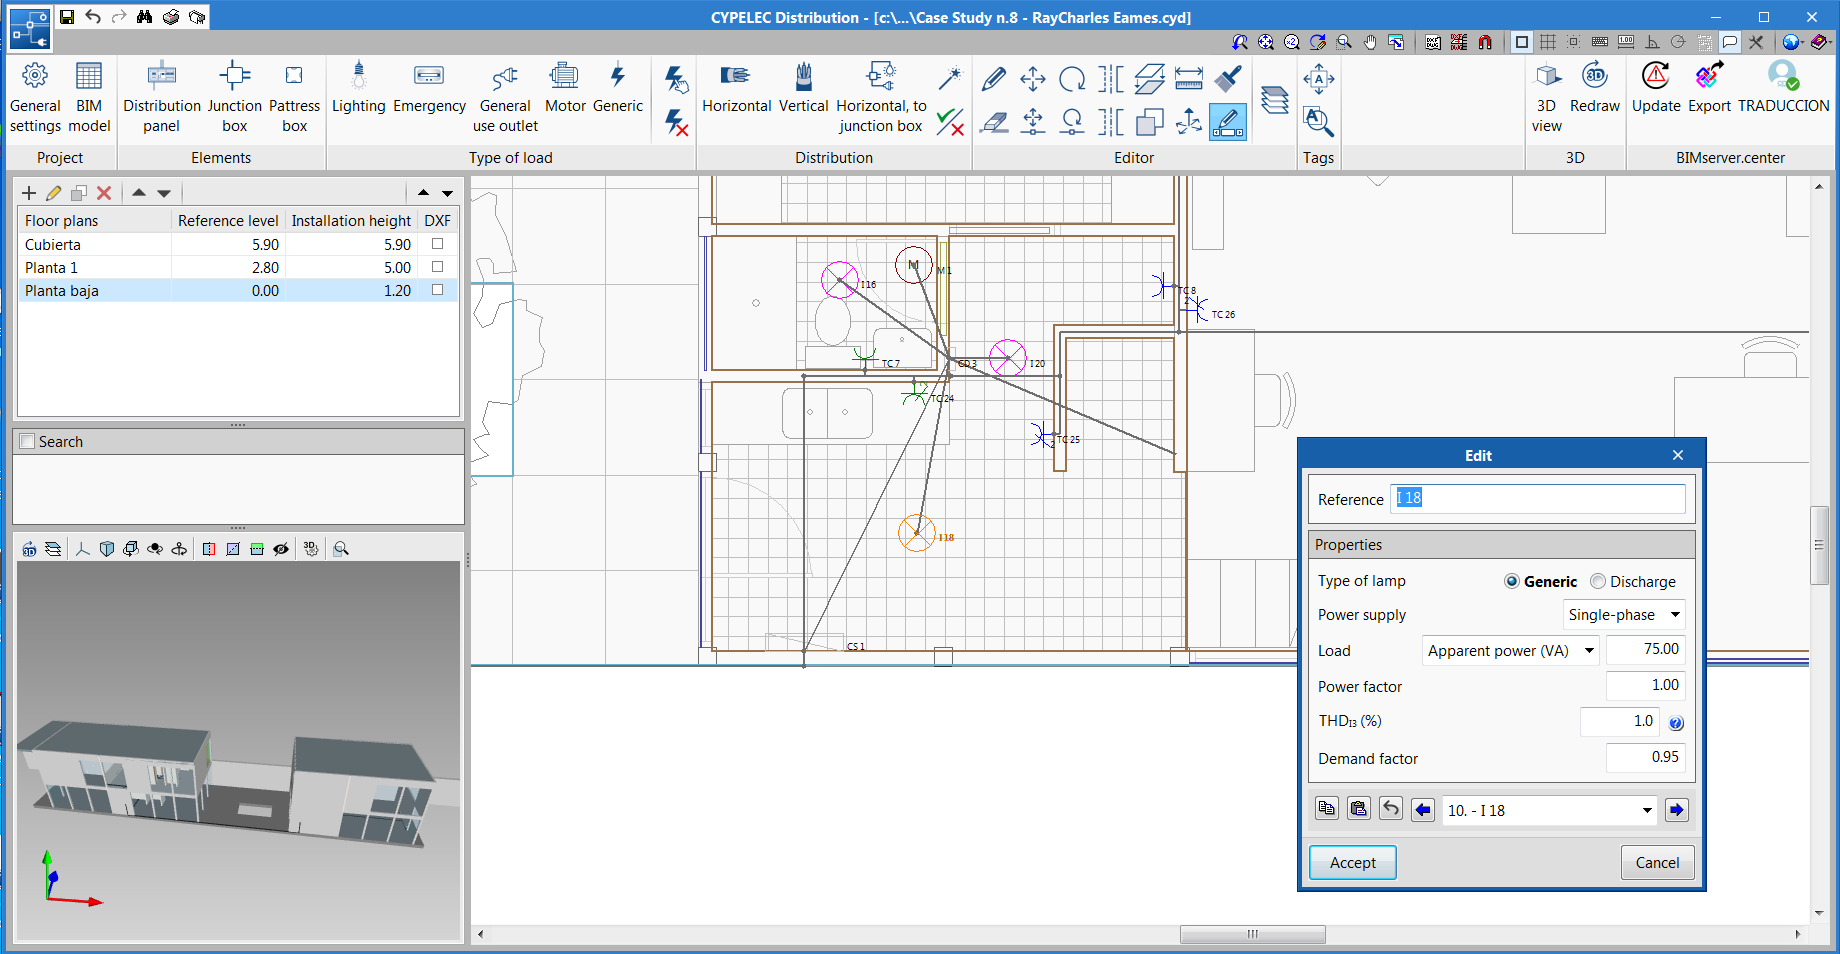Tick the DXF checkbox for Cubierta

tap(437, 244)
